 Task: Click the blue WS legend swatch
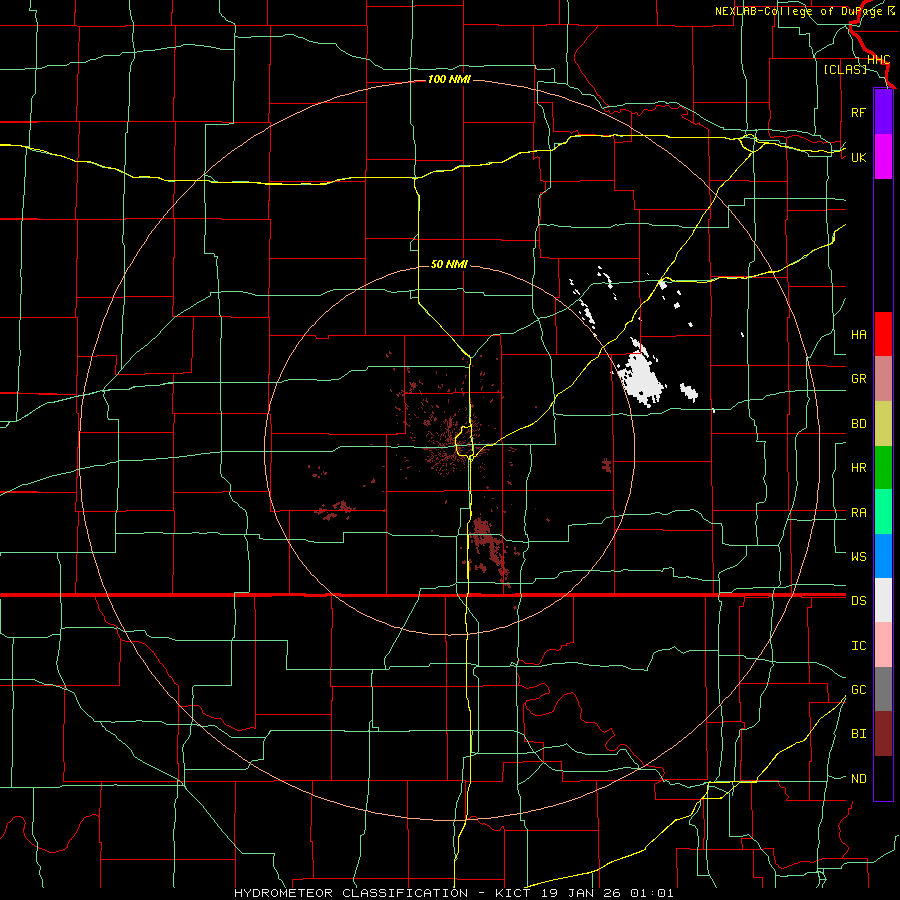(883, 556)
